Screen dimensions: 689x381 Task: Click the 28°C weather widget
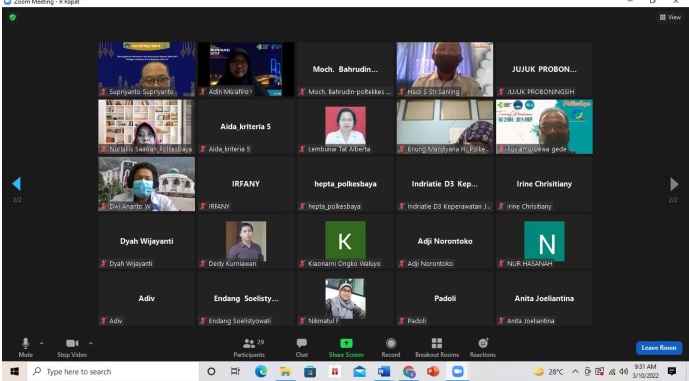point(549,372)
